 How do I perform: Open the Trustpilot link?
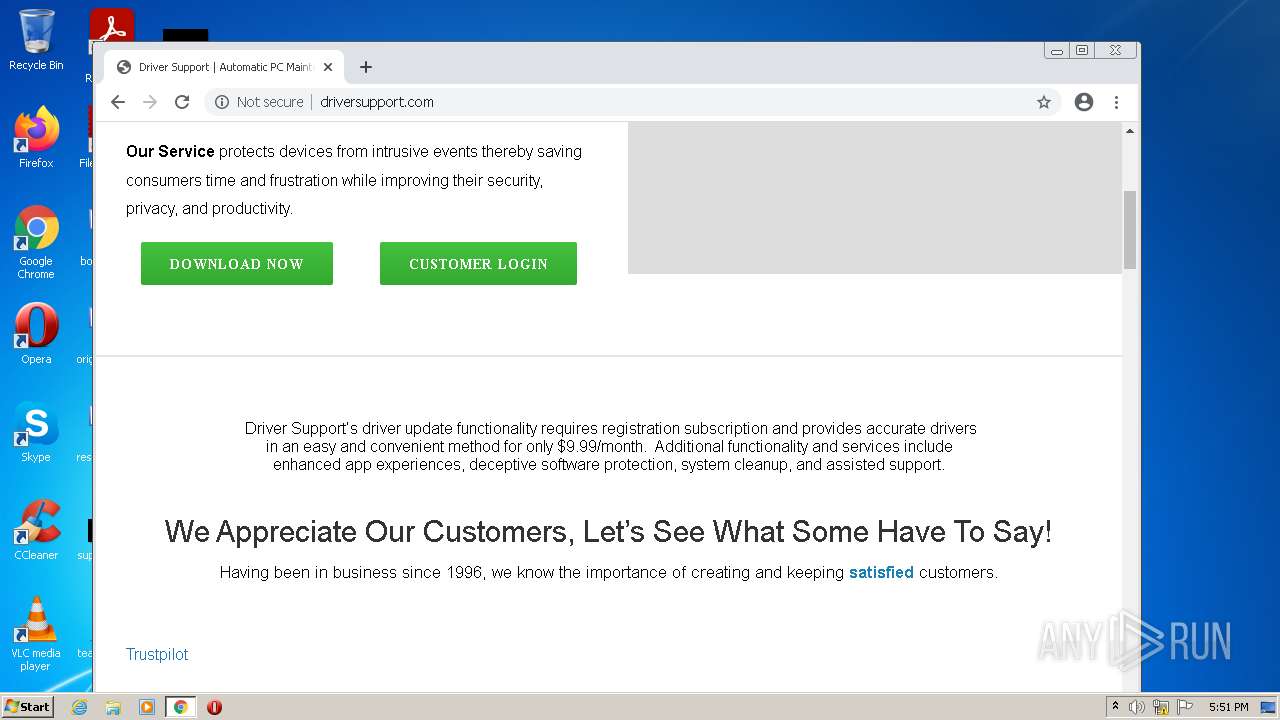click(x=157, y=654)
